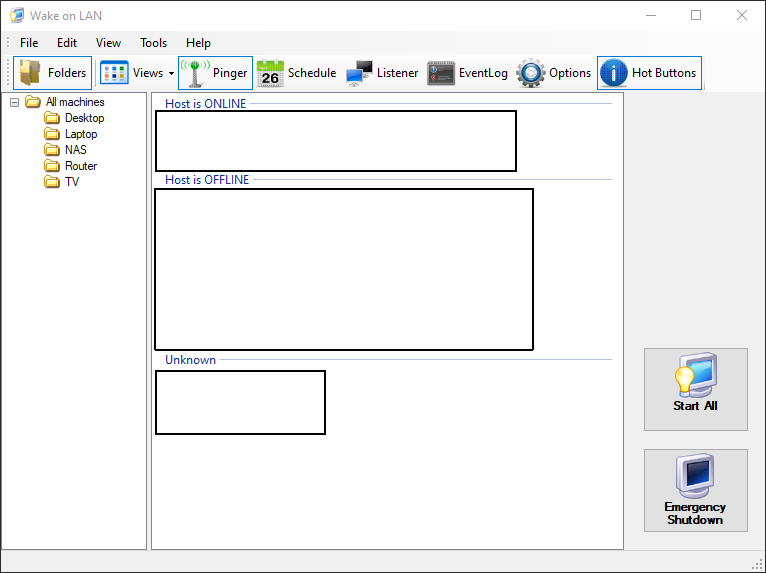Click the Host is ONLINE group header

click(x=206, y=104)
